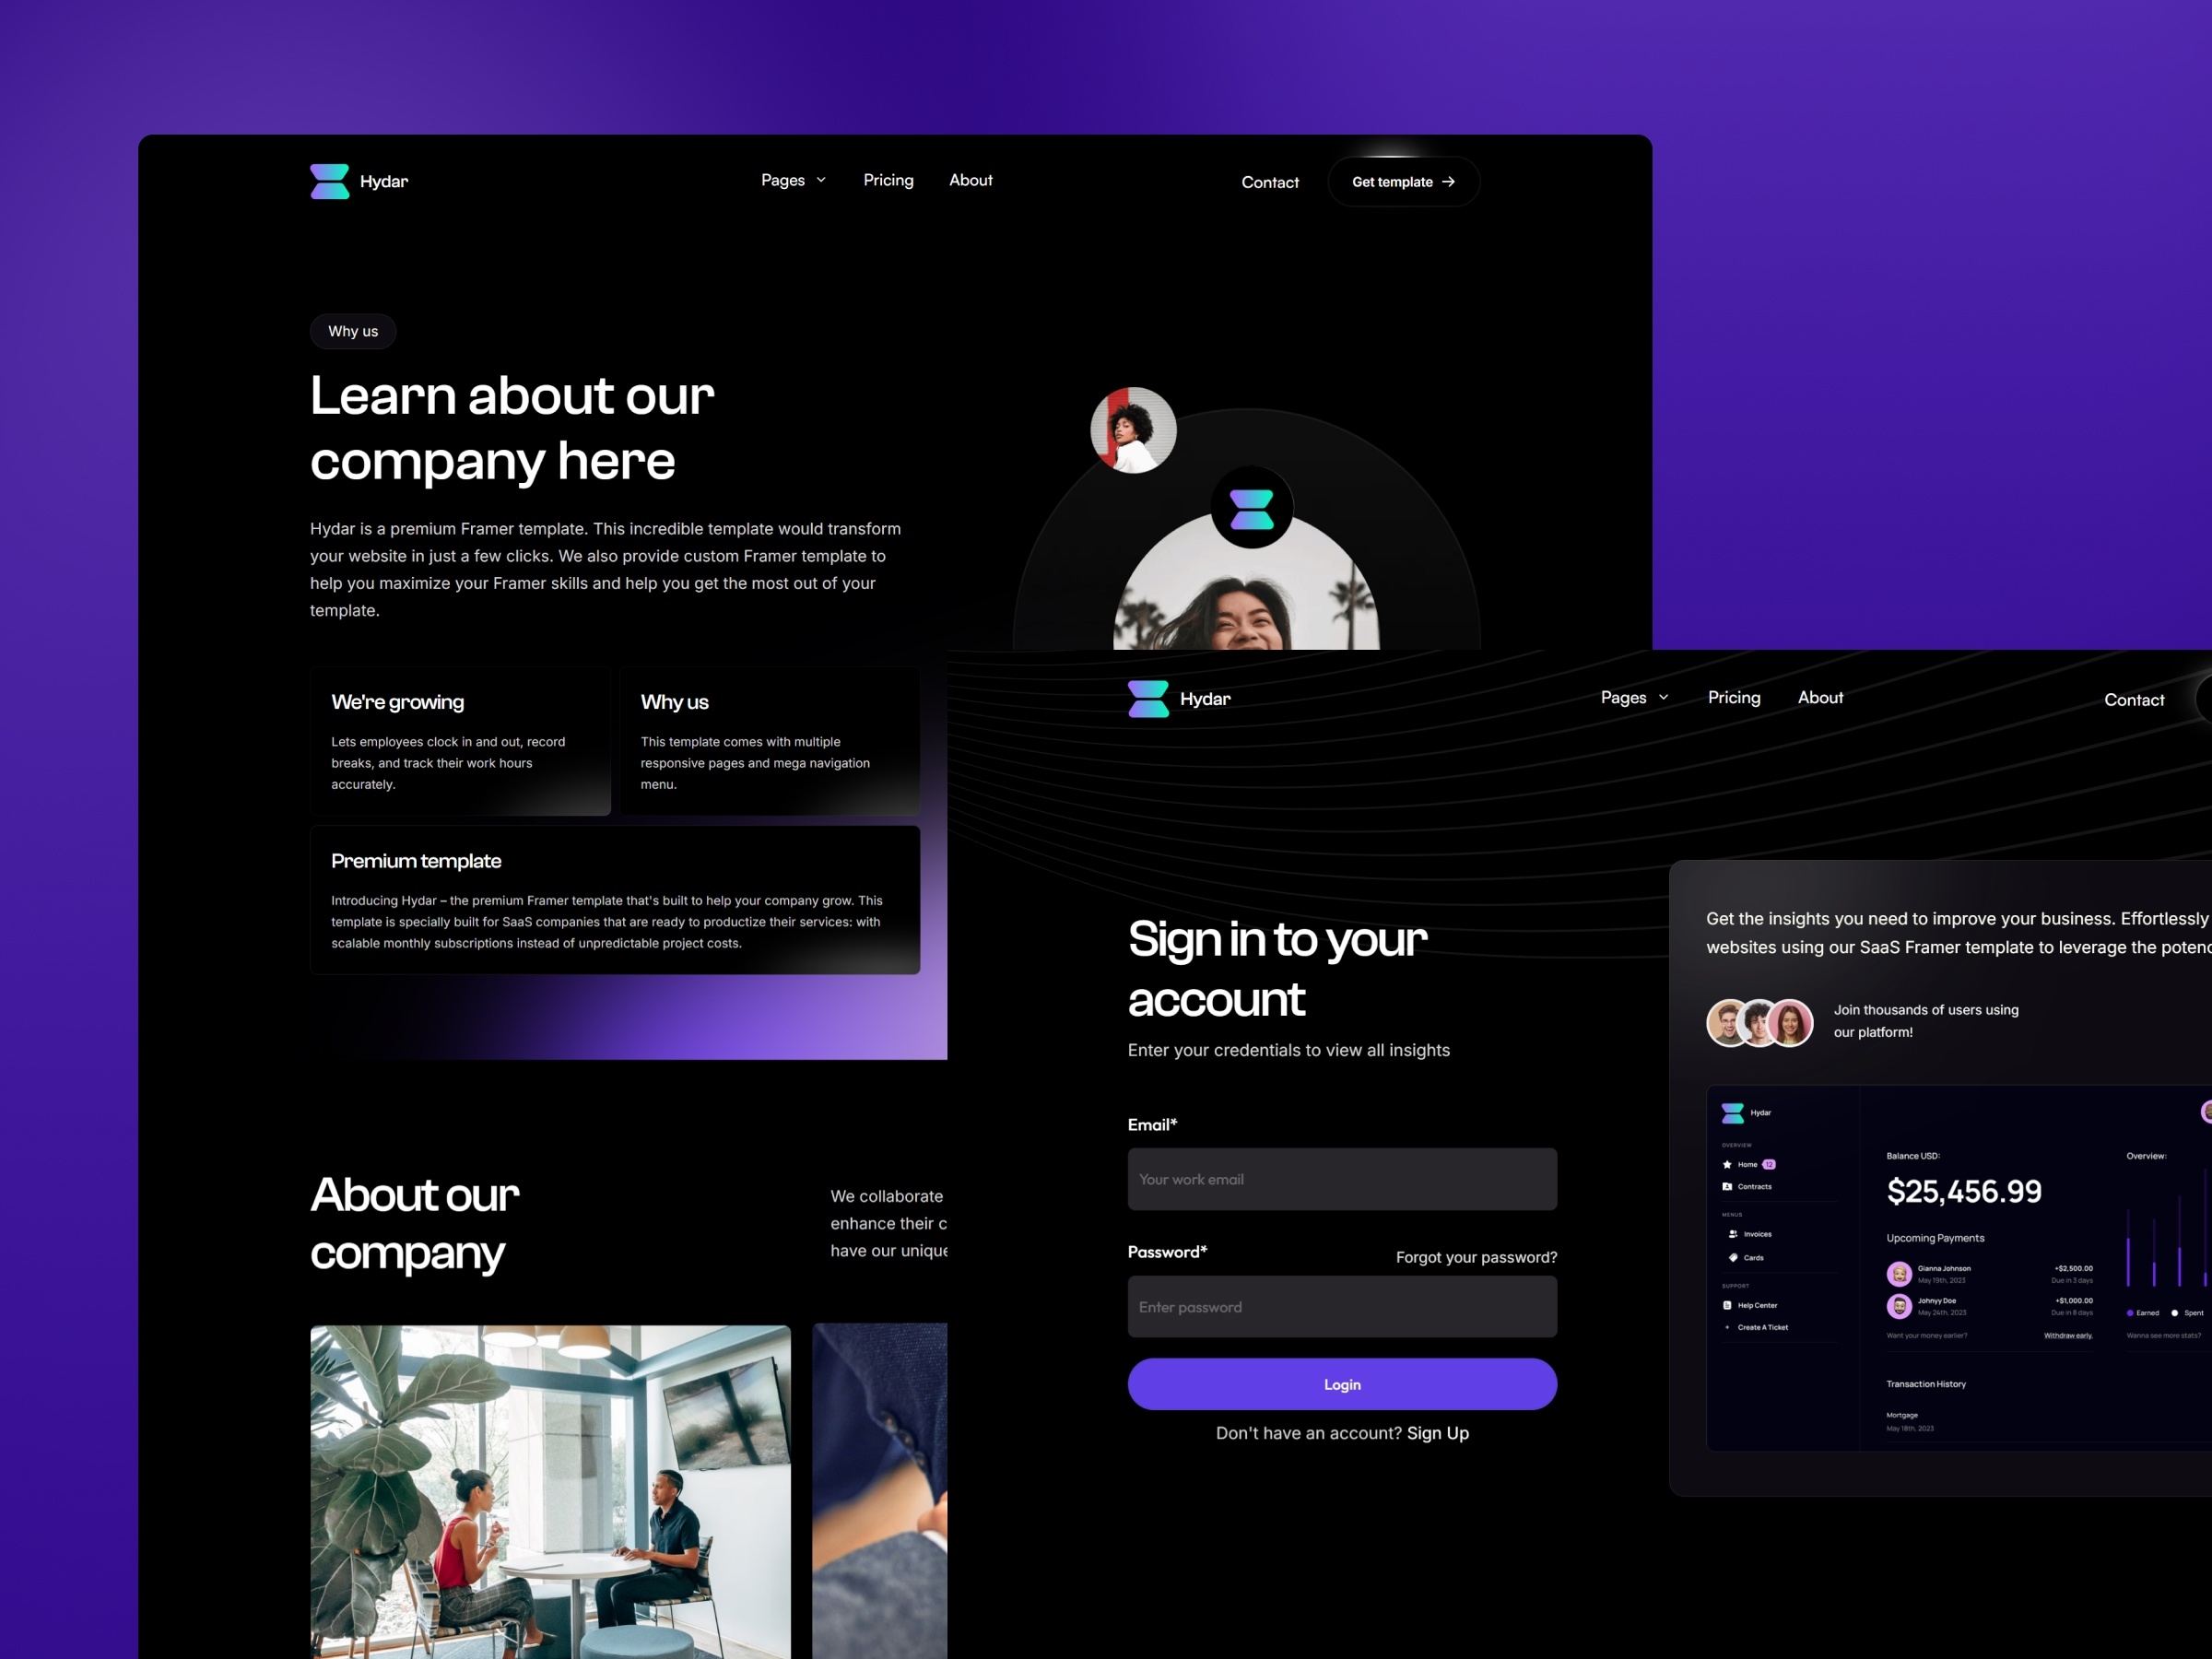Click the Email input field

1341,1180
